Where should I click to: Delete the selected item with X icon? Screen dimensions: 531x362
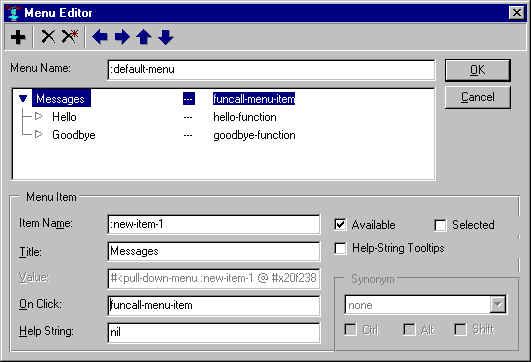48,37
